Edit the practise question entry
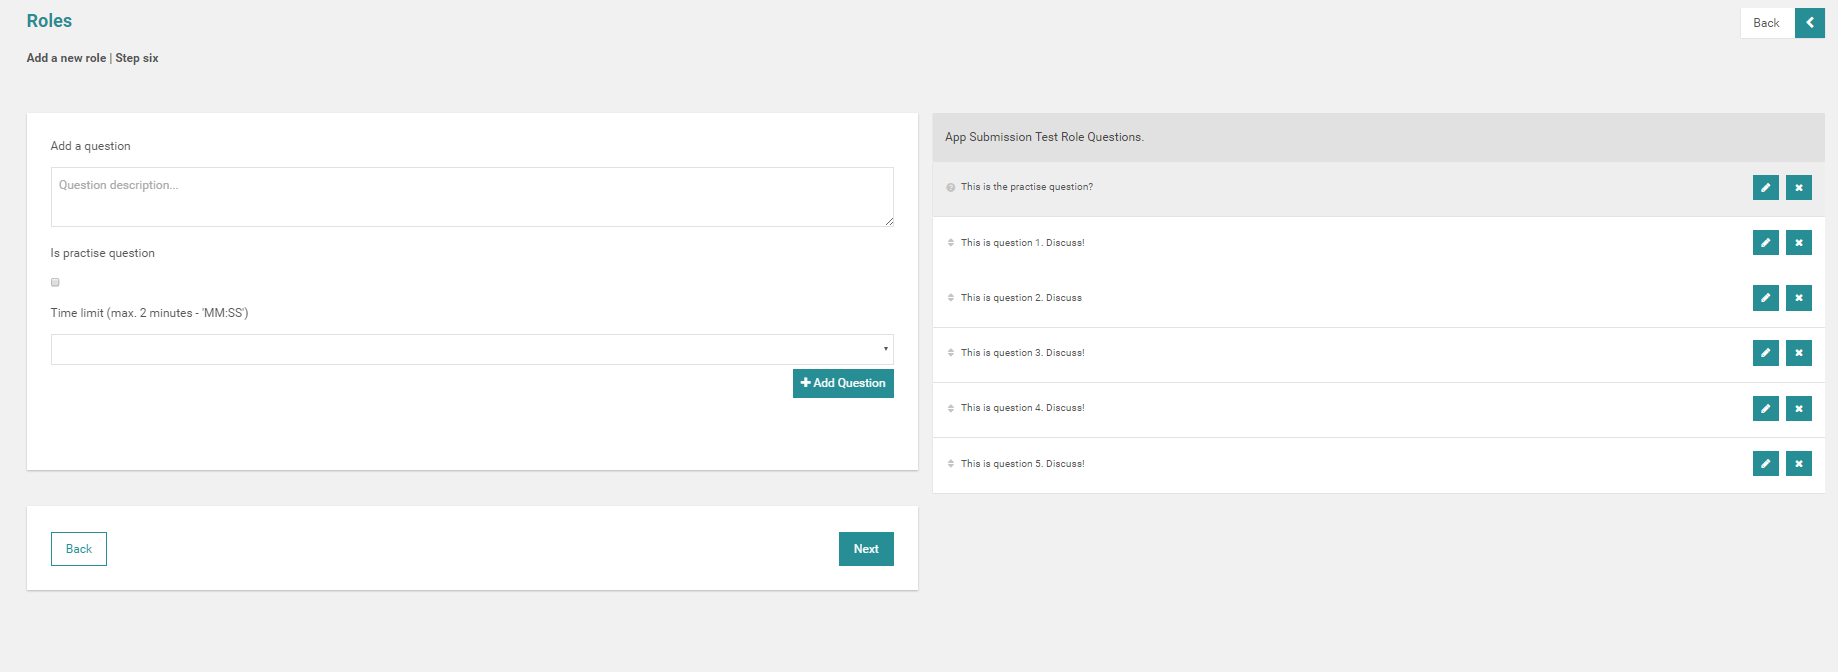1838x672 pixels. (1765, 188)
